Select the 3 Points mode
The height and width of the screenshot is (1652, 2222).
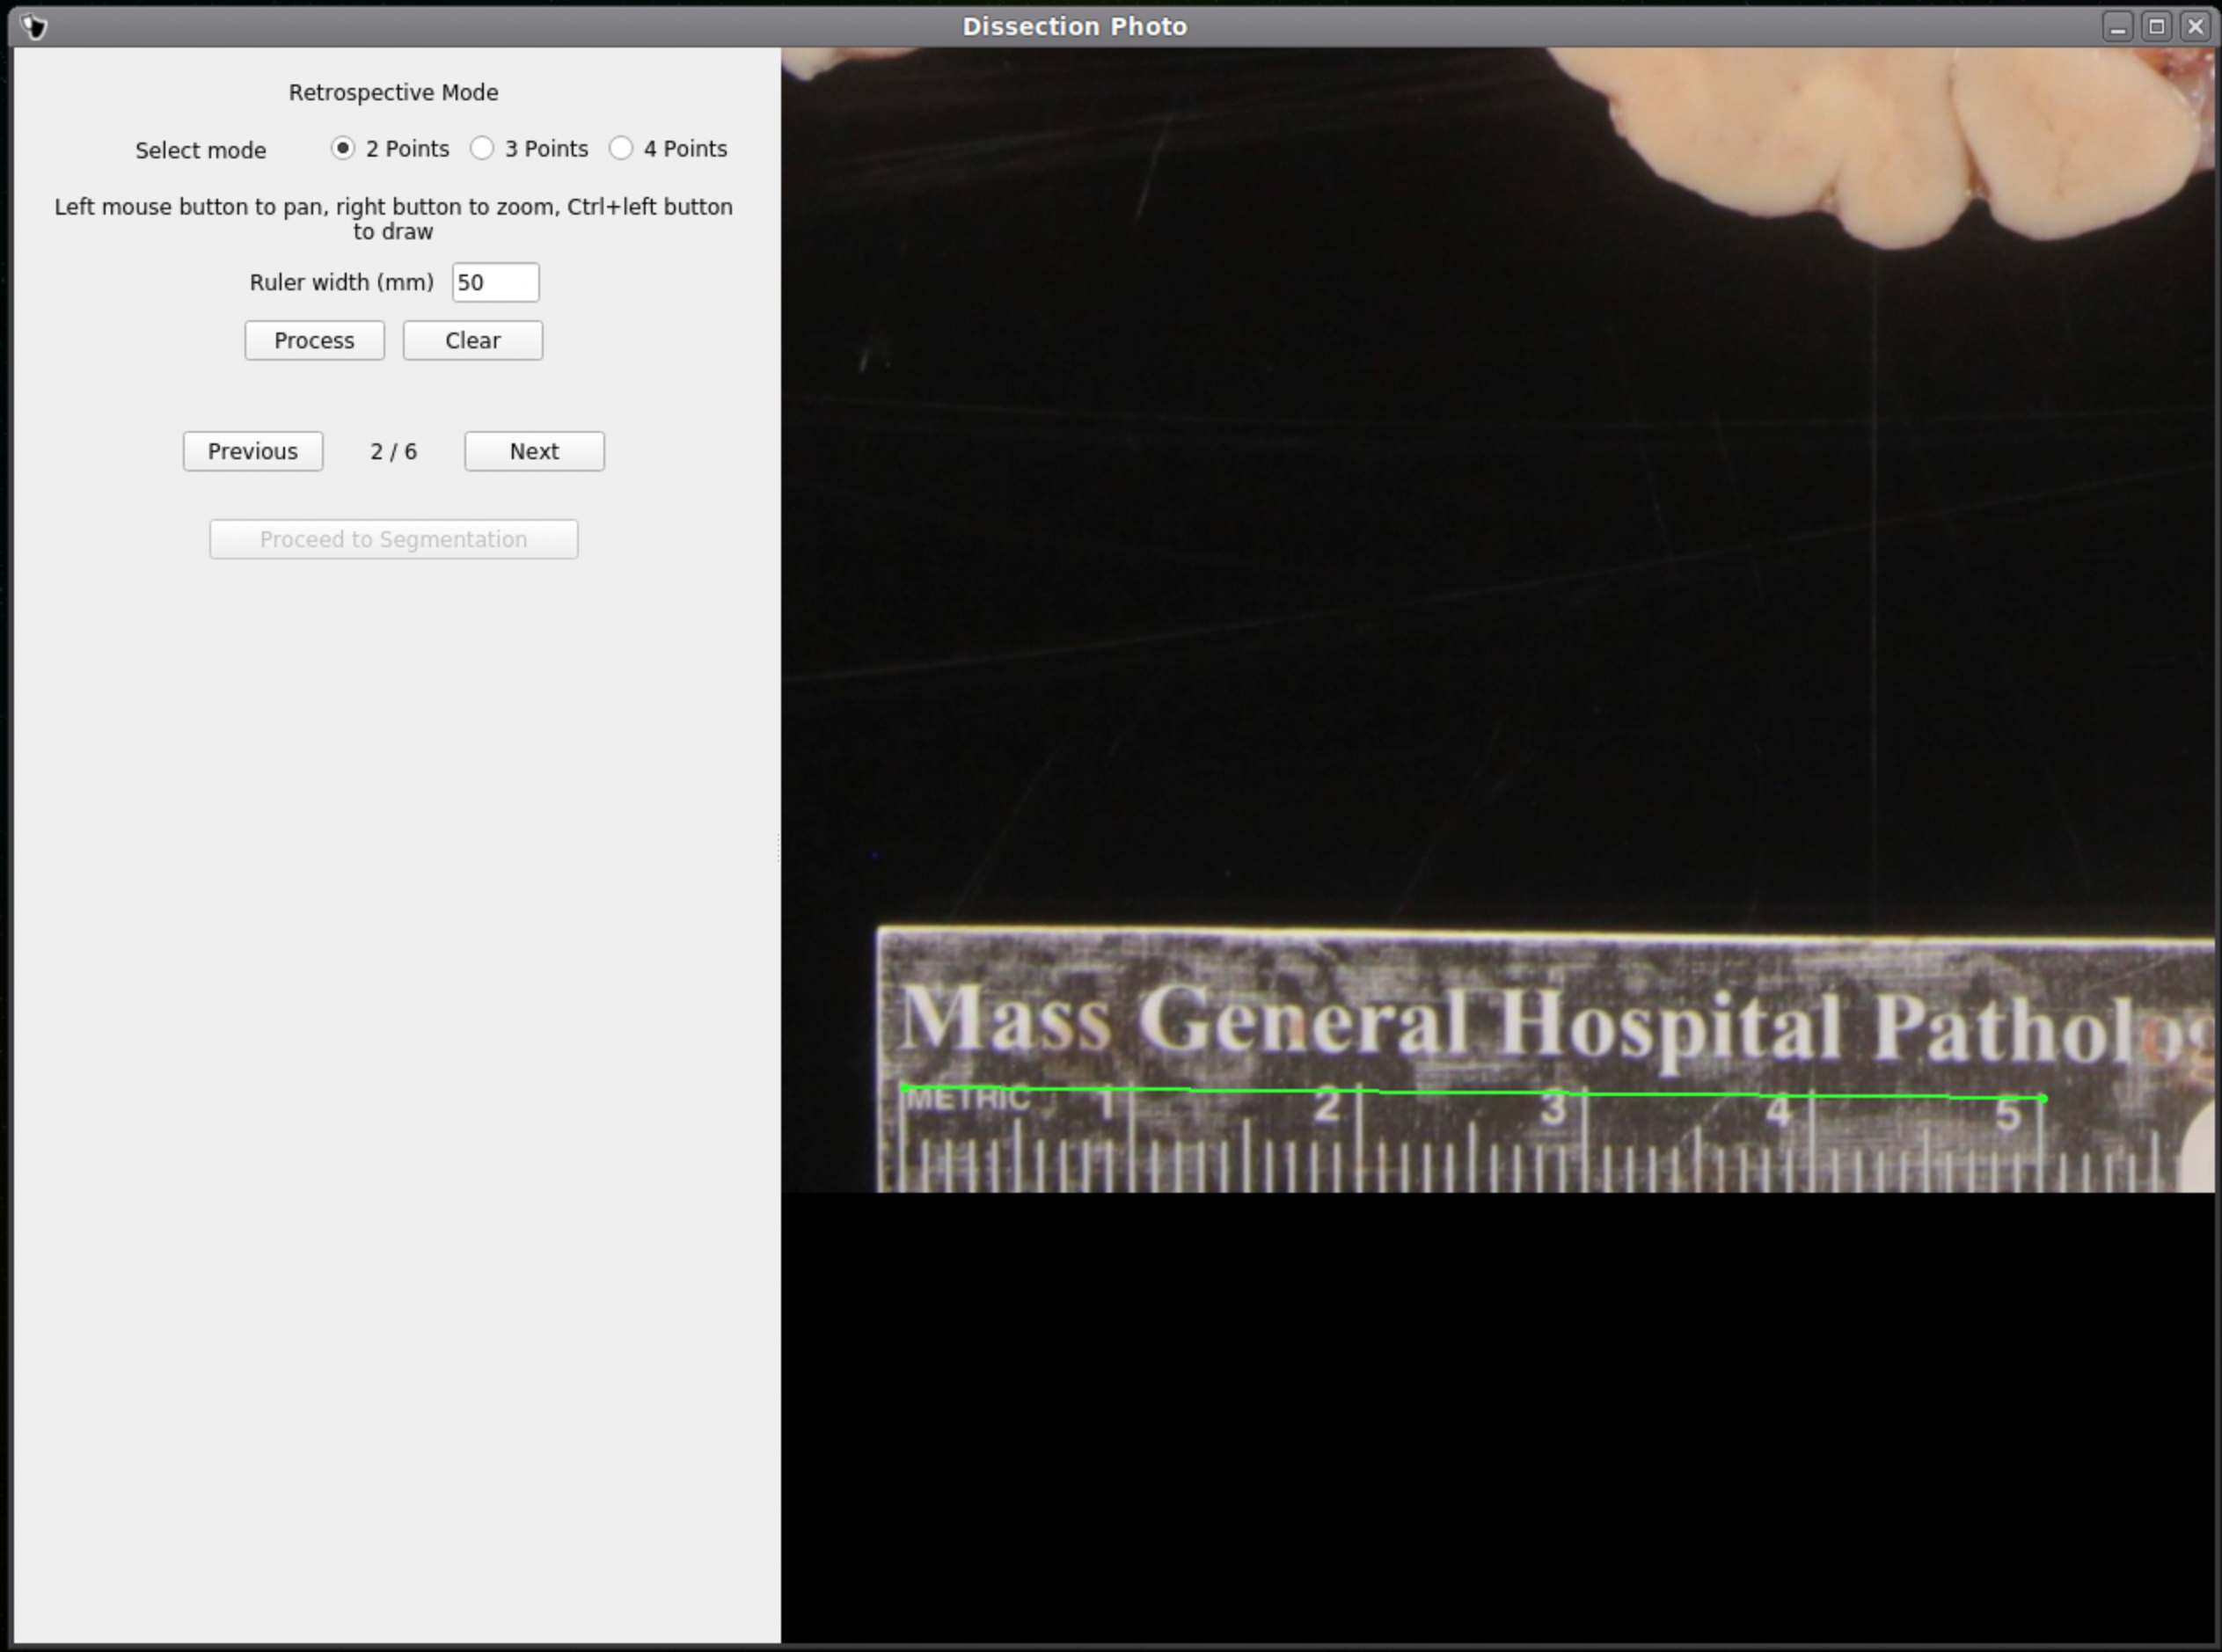pyautogui.click(x=482, y=149)
